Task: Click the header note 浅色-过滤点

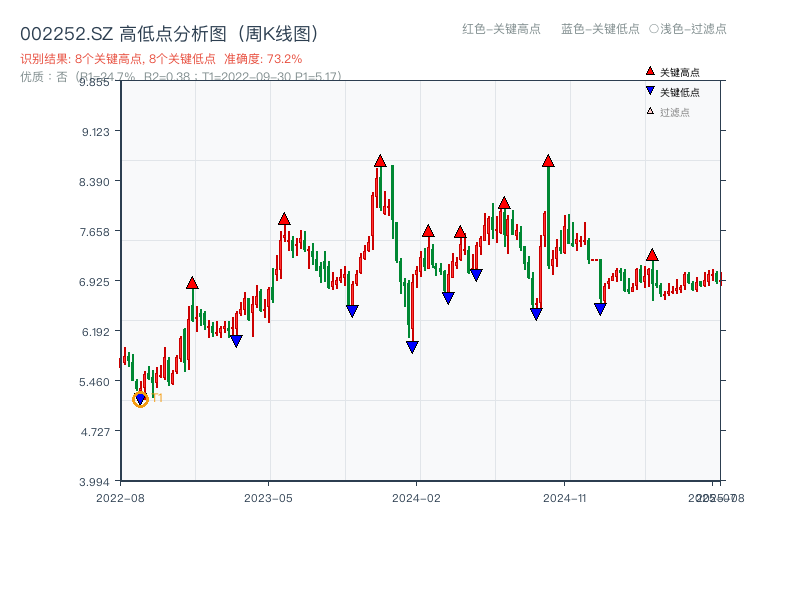Action: pyautogui.click(x=688, y=29)
